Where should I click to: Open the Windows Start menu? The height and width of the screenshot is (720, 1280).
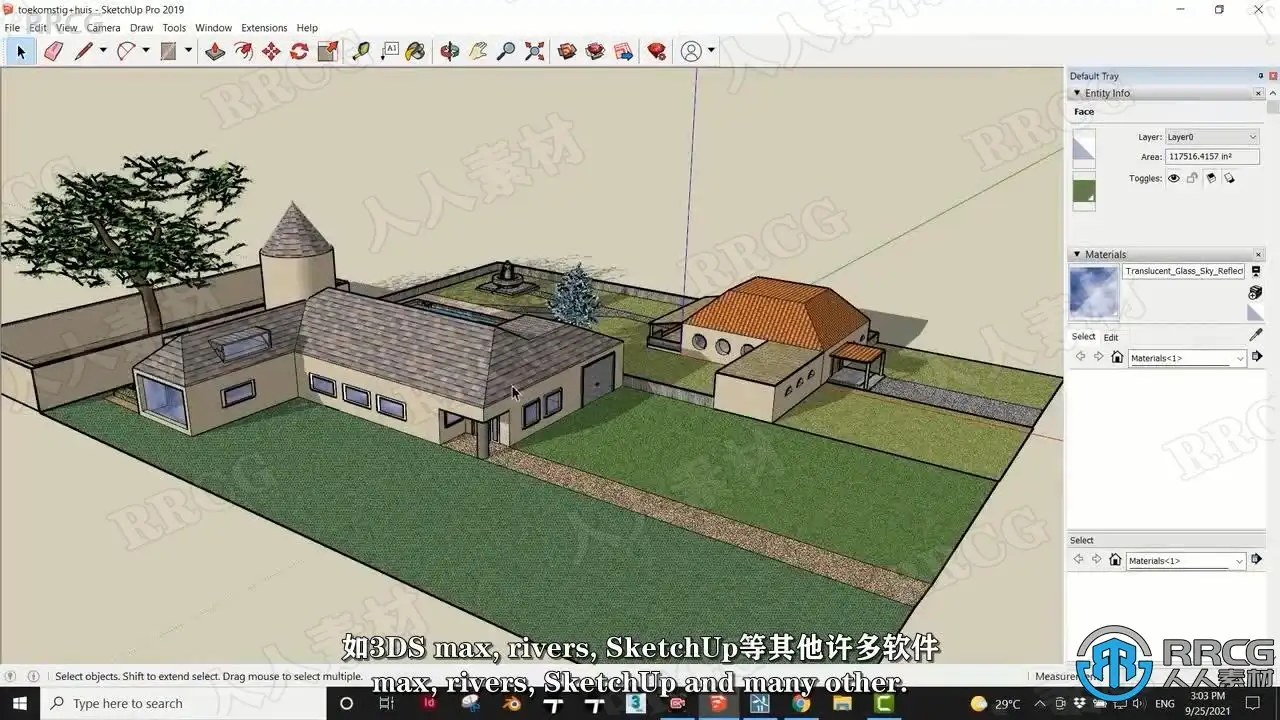(x=20, y=704)
